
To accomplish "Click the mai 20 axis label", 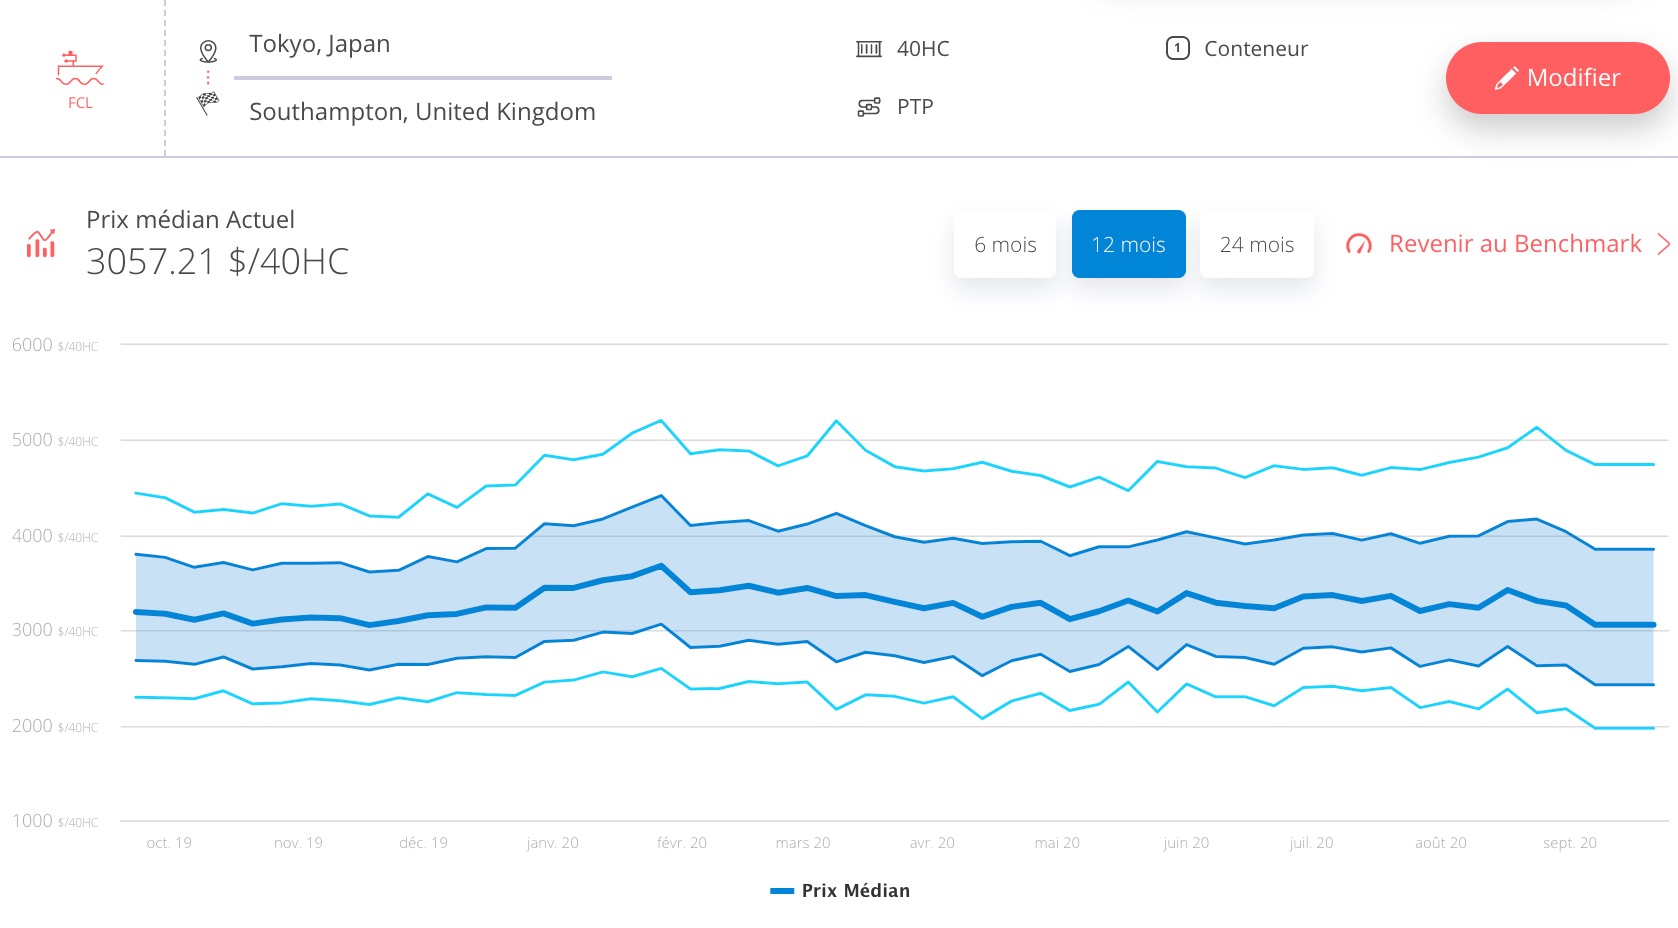I will [1057, 843].
